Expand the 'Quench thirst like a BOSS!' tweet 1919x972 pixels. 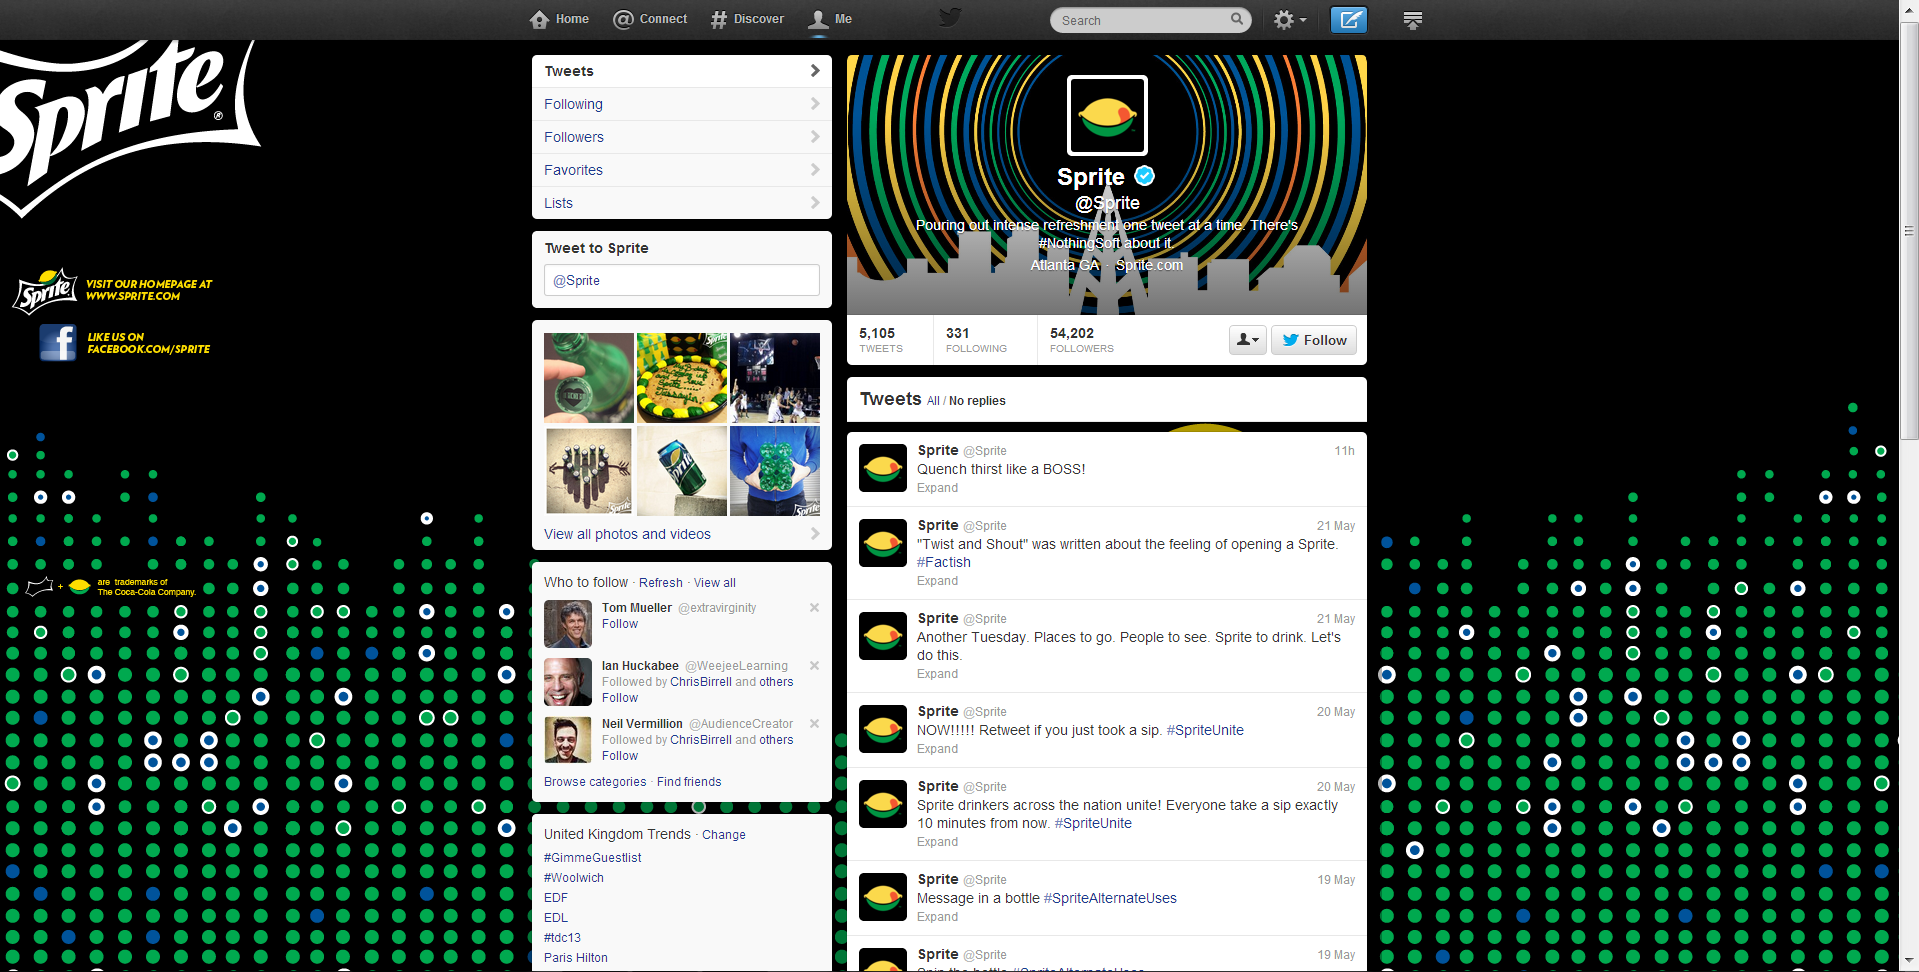(x=937, y=488)
